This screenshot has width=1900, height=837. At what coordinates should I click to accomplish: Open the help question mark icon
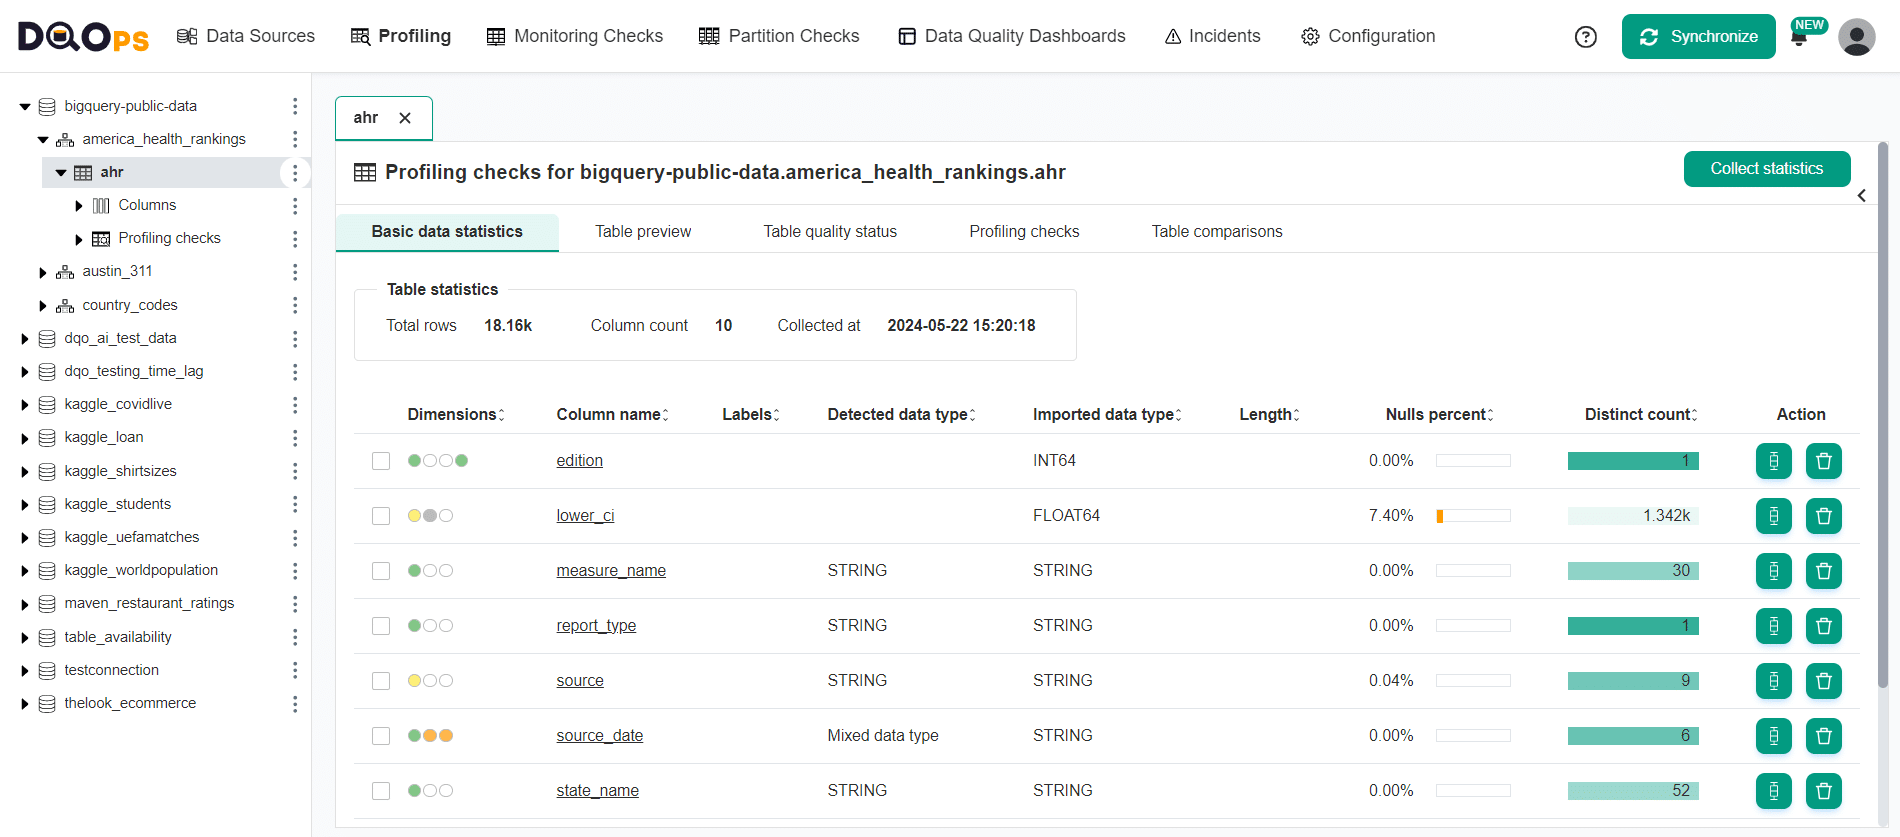pos(1586,37)
